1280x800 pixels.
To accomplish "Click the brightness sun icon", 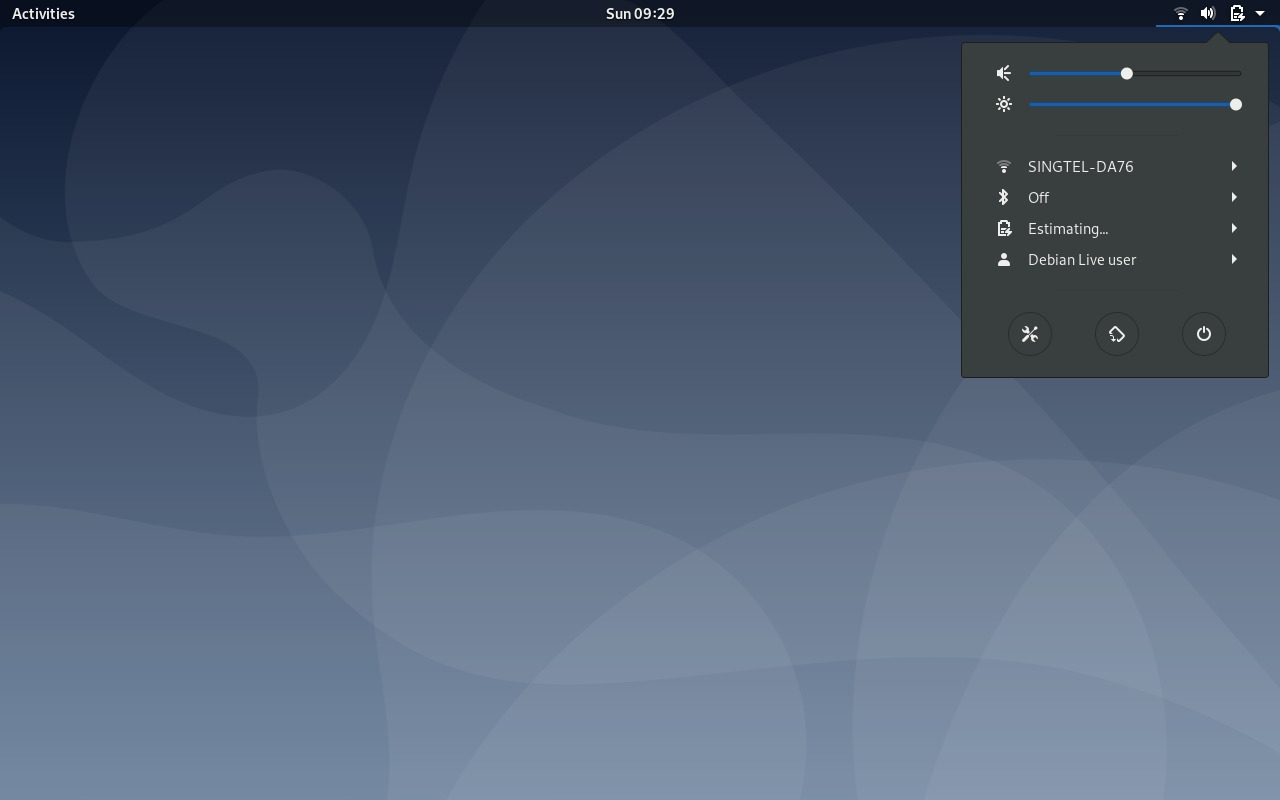I will [x=1004, y=104].
